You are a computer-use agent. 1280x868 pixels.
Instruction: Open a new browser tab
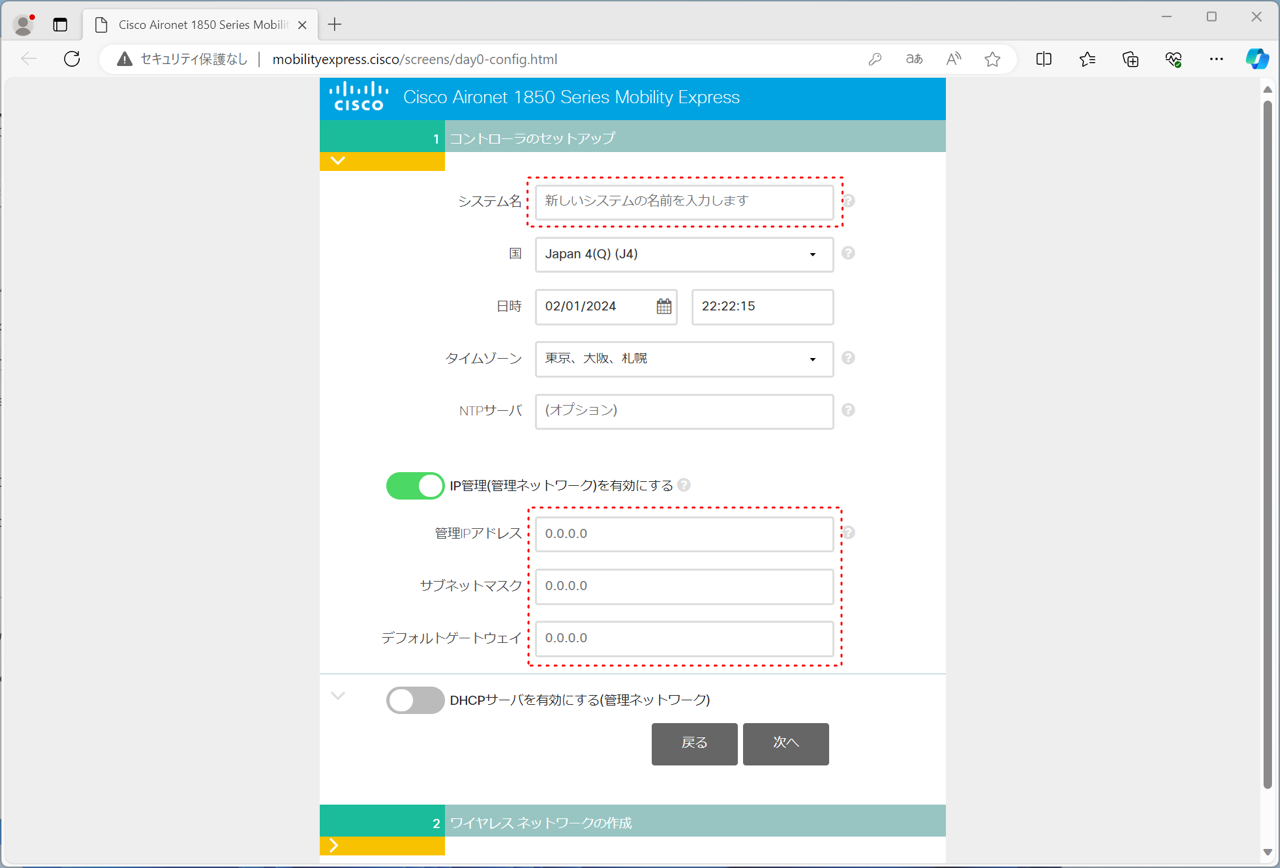334,25
